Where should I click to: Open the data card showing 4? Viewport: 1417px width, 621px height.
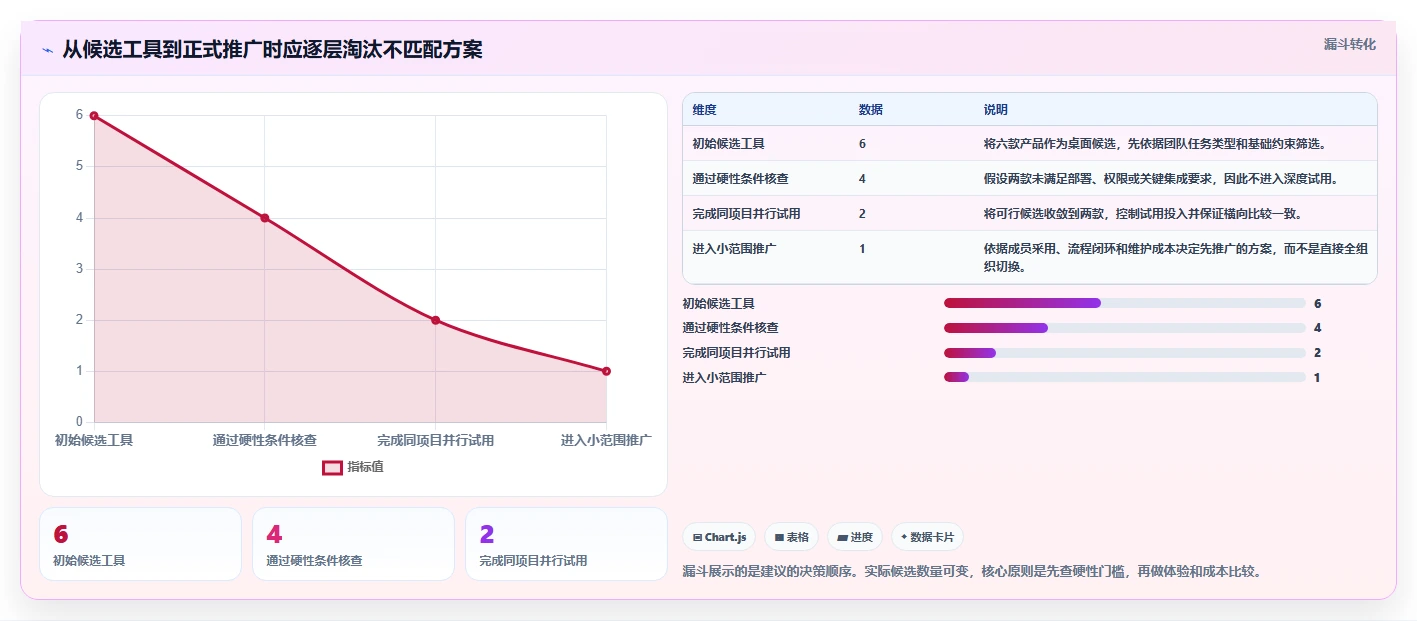pos(353,544)
